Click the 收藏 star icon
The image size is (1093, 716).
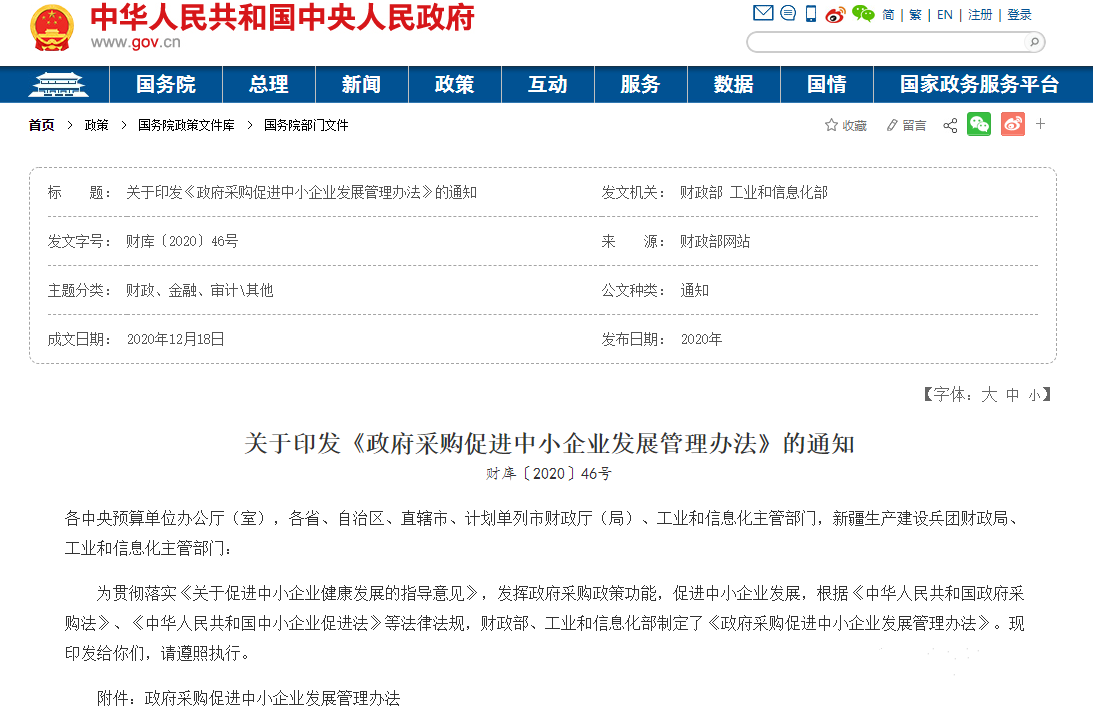(831, 125)
